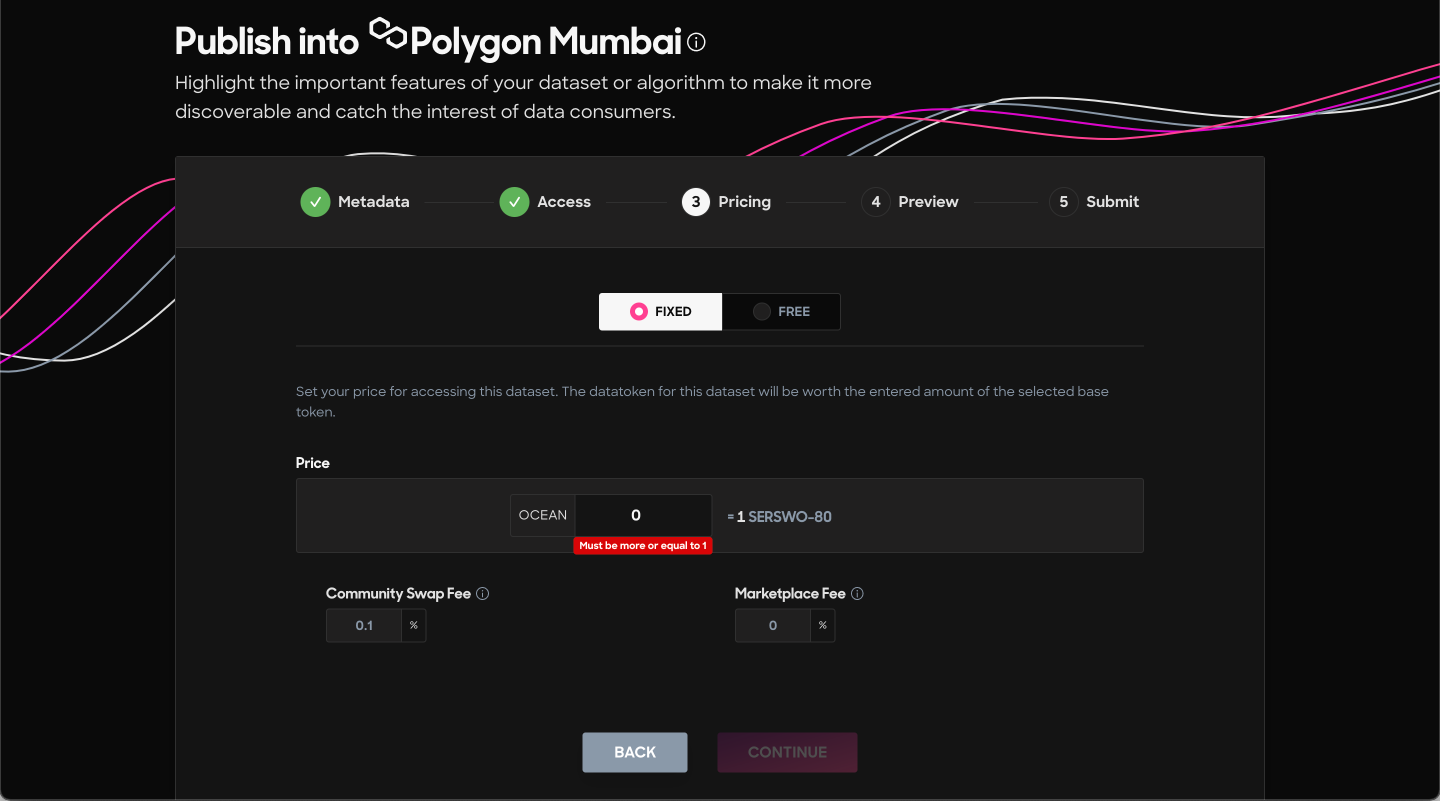Screen dimensions: 1440x801
Task: Click the green checkmark for Access step
Action: pos(514,202)
